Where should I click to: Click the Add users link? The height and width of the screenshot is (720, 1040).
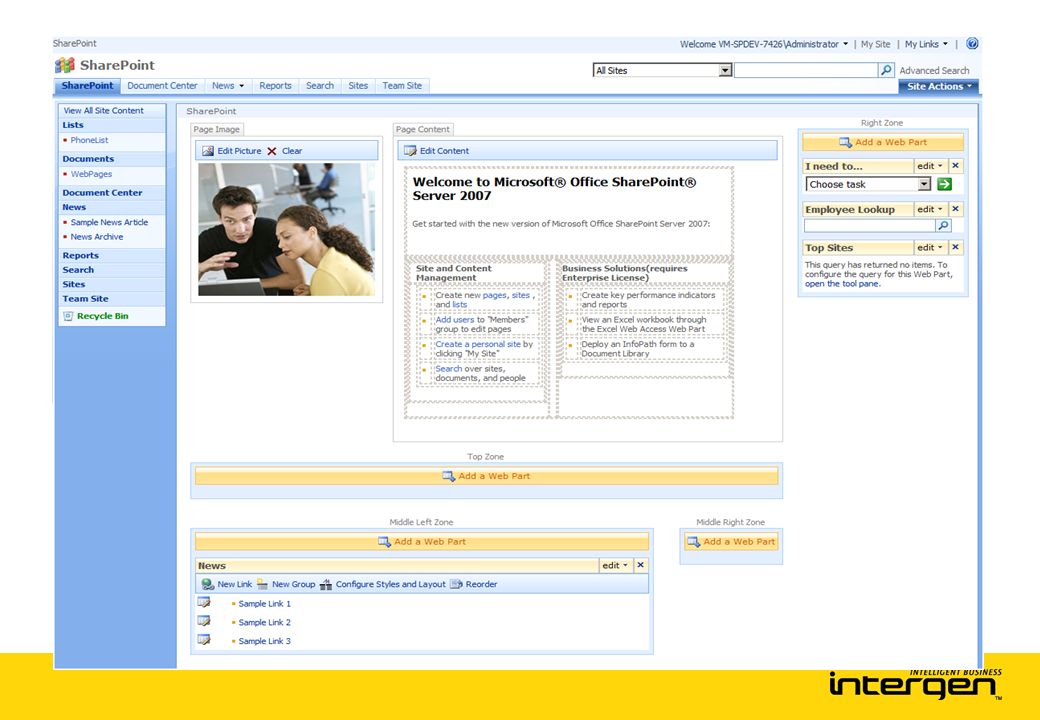coord(455,320)
